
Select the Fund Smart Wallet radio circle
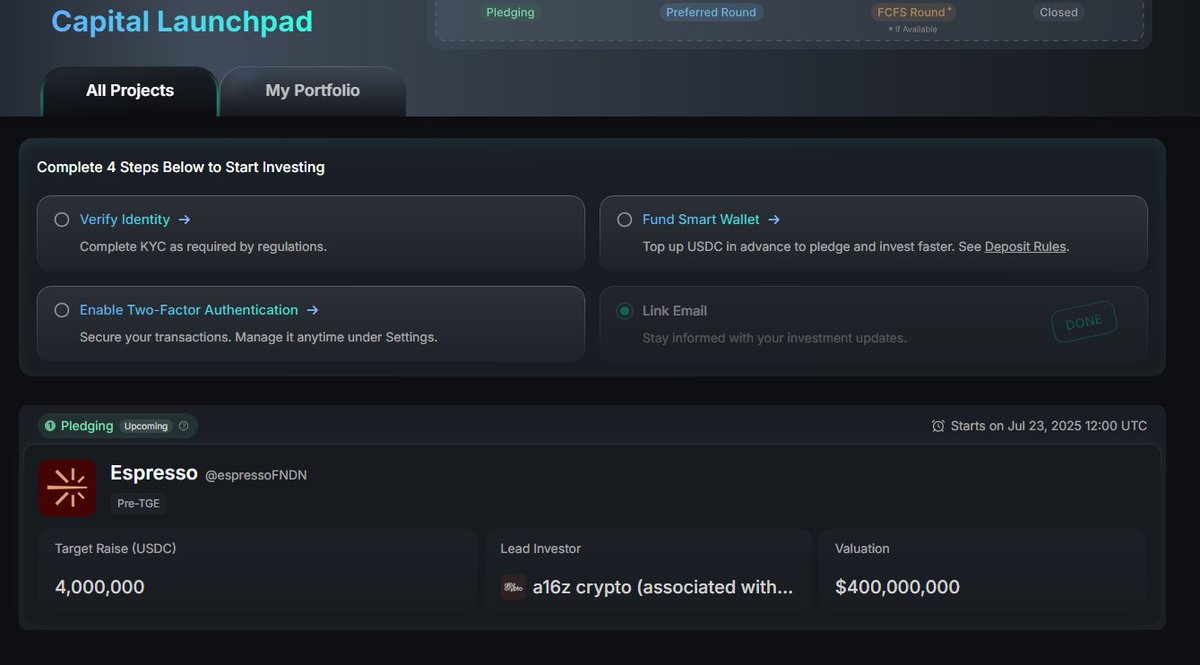point(625,219)
